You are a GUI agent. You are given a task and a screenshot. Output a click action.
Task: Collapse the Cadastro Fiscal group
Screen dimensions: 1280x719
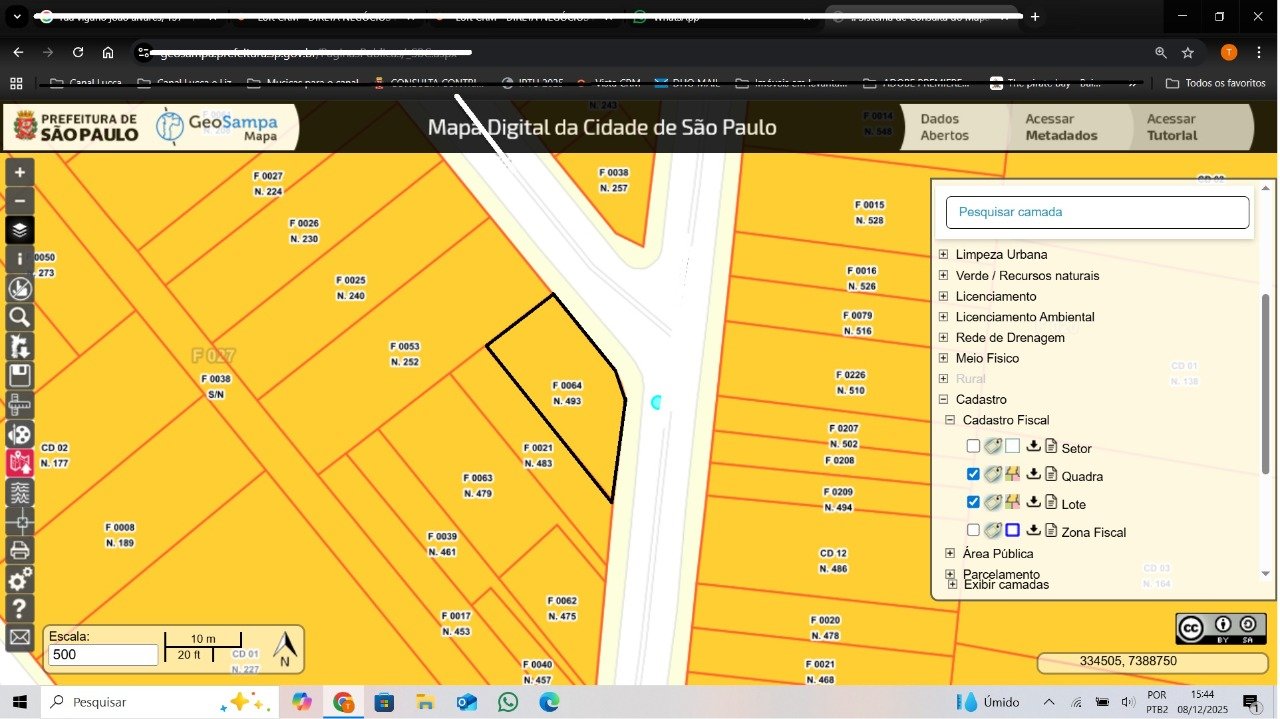[x=950, y=421]
